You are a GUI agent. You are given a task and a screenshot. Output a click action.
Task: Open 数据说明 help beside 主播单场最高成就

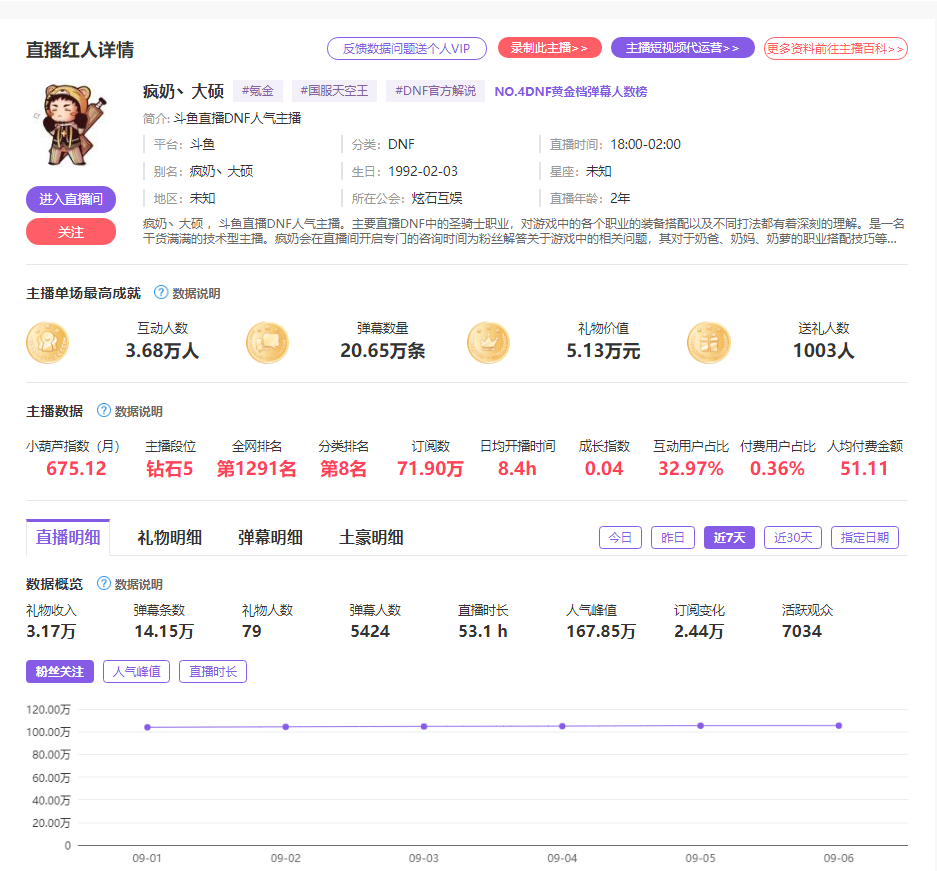pyautogui.click(x=159, y=292)
